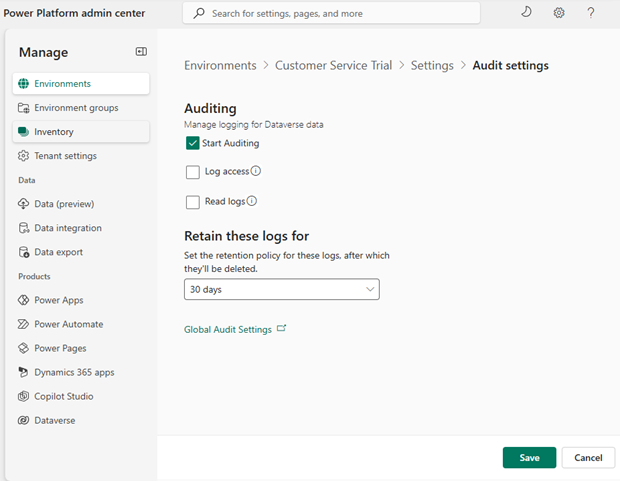Go to Settings breadcrumb
The width and height of the screenshot is (620, 482).
pyautogui.click(x=432, y=65)
